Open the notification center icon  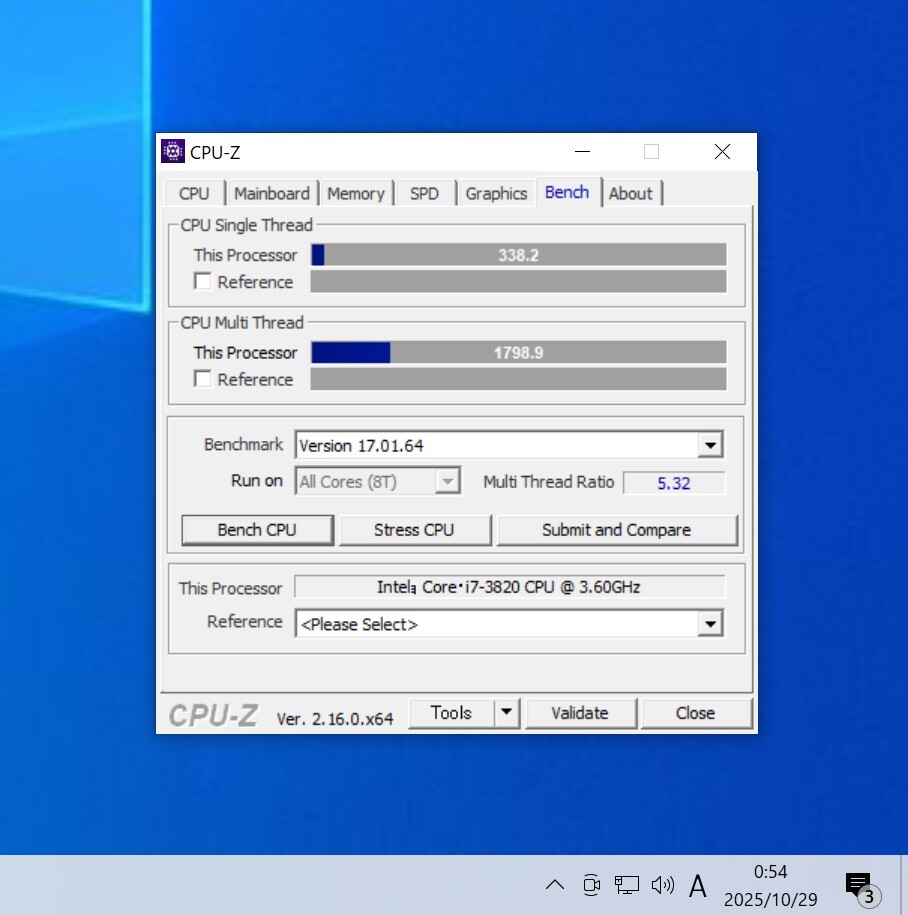858,884
